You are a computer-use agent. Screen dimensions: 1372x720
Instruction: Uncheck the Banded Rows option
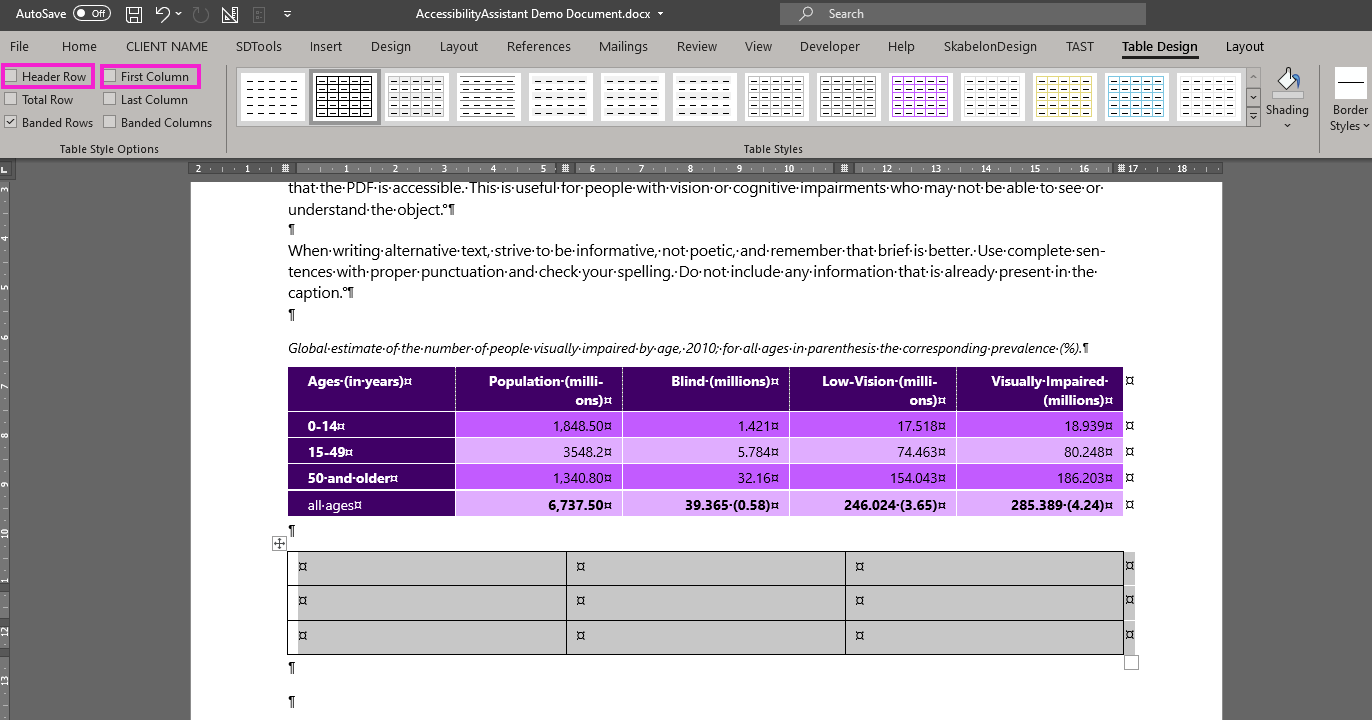pos(10,122)
